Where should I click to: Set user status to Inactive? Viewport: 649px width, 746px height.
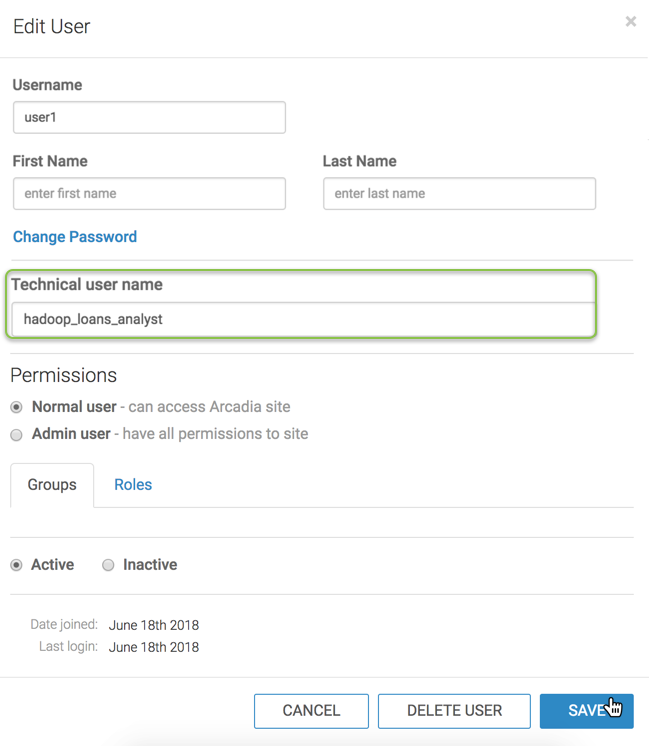tap(108, 565)
